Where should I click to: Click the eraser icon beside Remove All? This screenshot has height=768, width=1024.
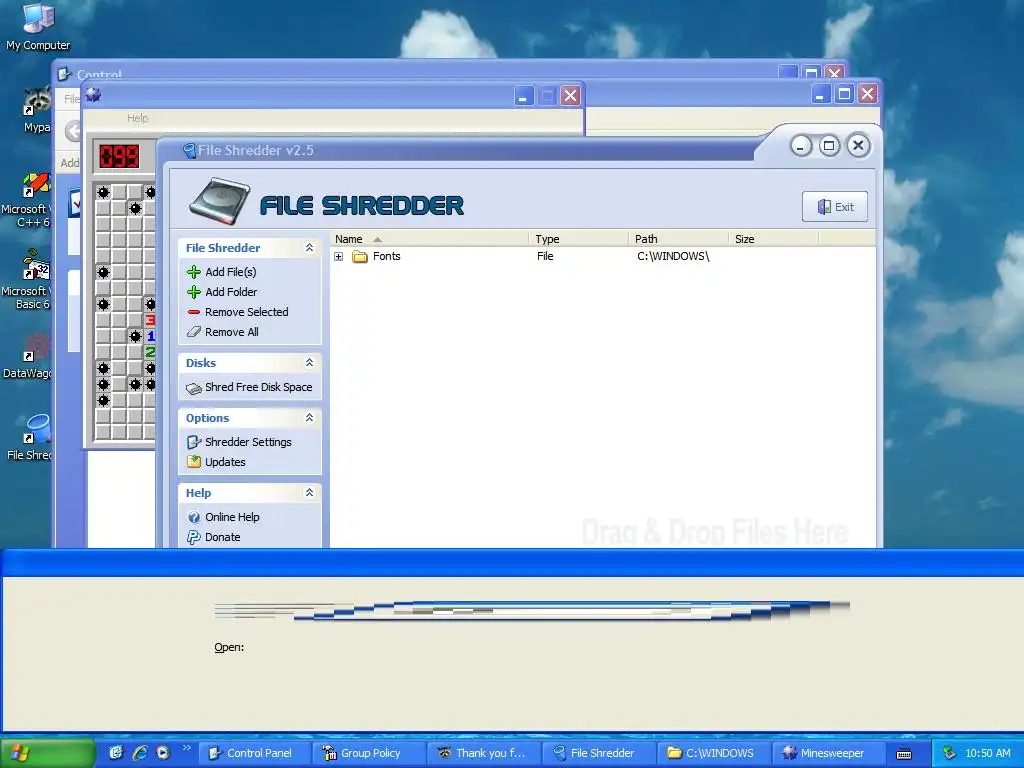coord(194,332)
